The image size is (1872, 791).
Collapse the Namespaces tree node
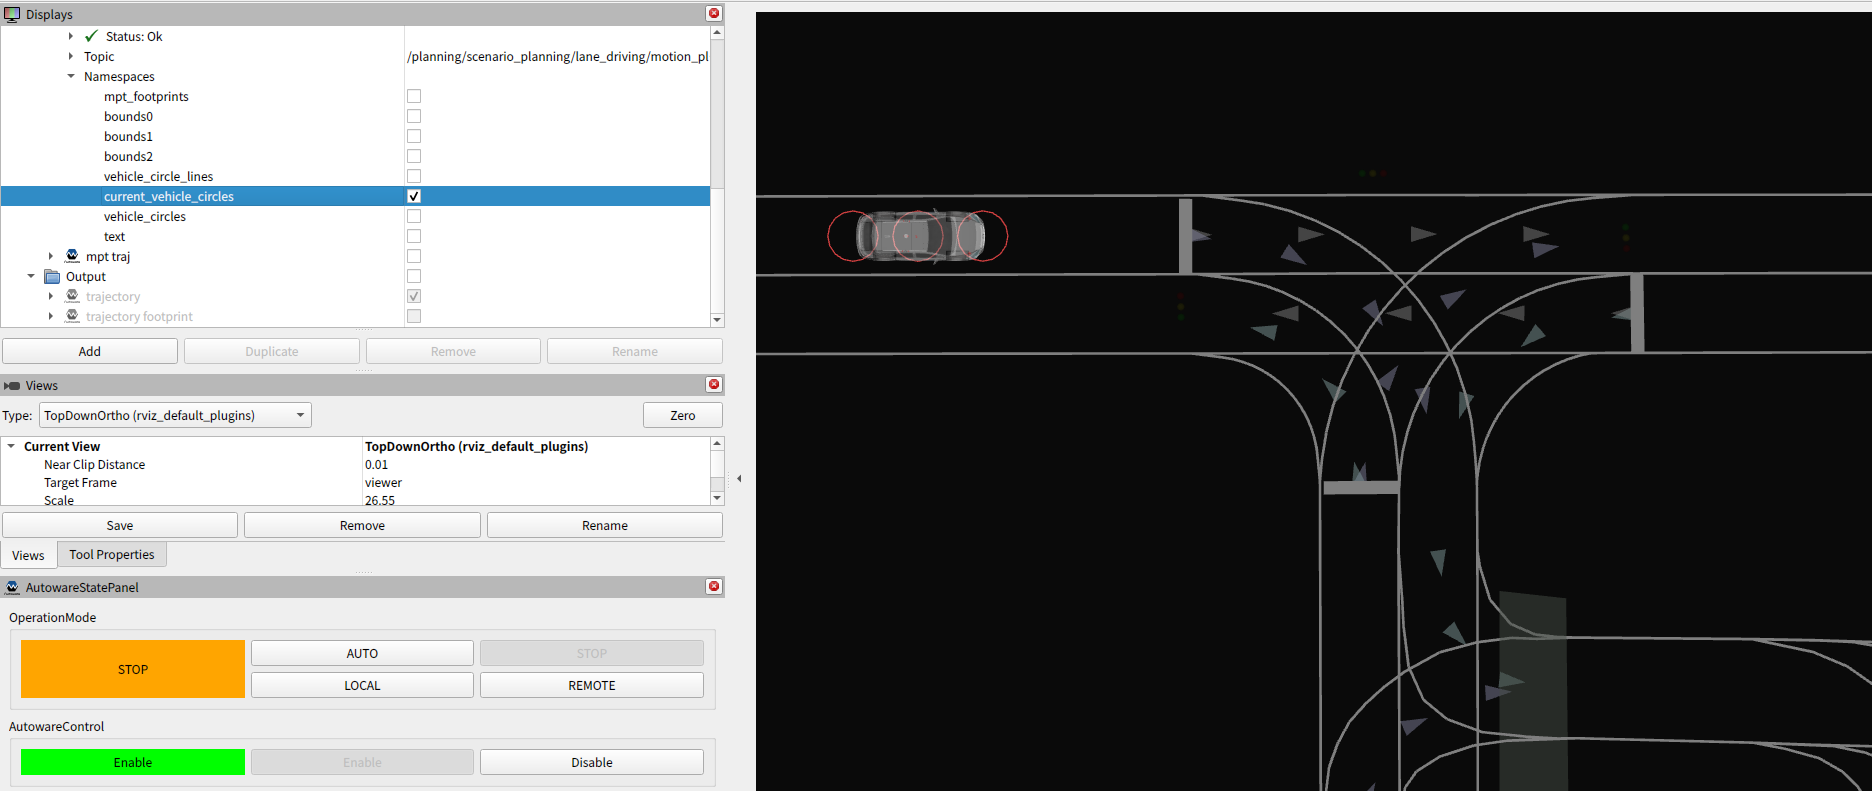pyautogui.click(x=71, y=76)
